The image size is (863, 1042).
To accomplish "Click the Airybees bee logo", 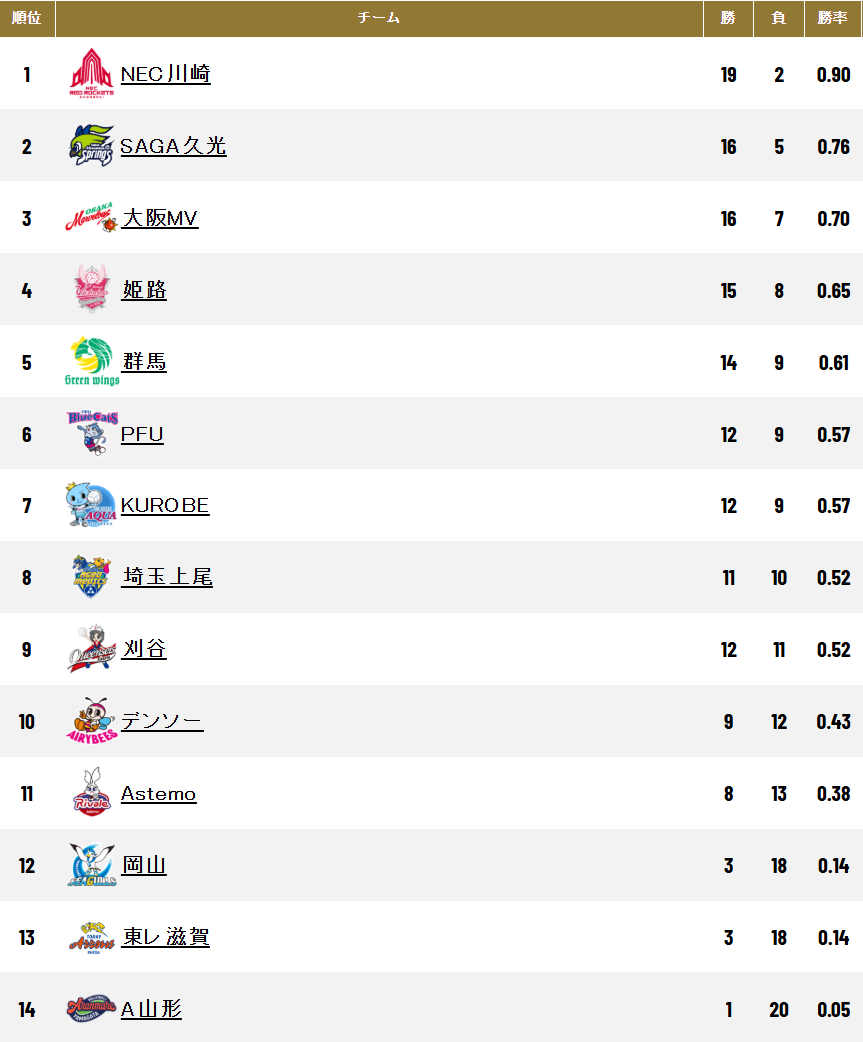I will [x=92, y=721].
